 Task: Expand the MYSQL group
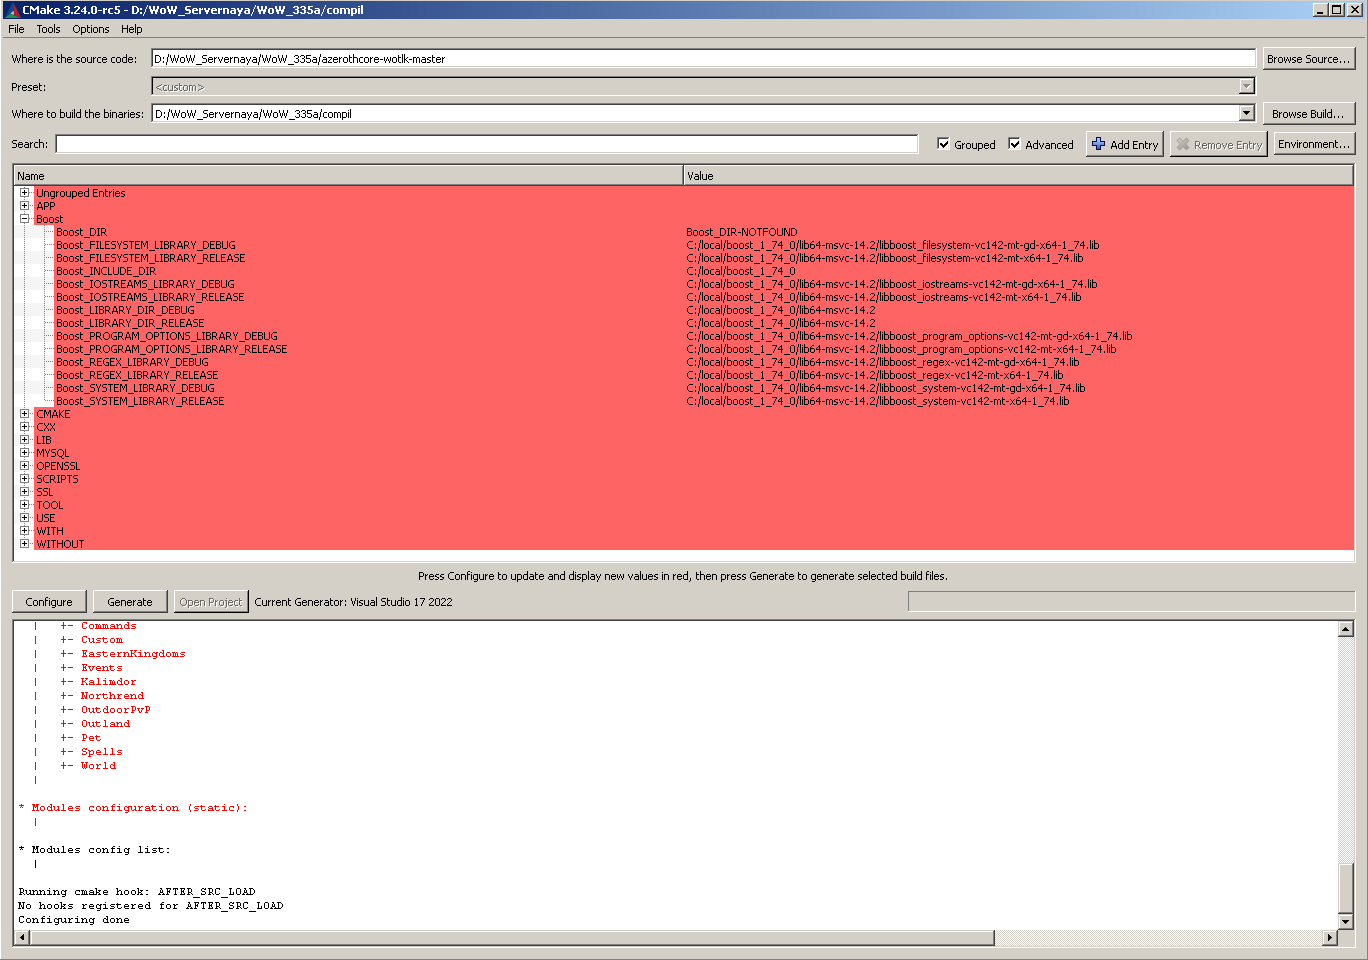click(25, 452)
